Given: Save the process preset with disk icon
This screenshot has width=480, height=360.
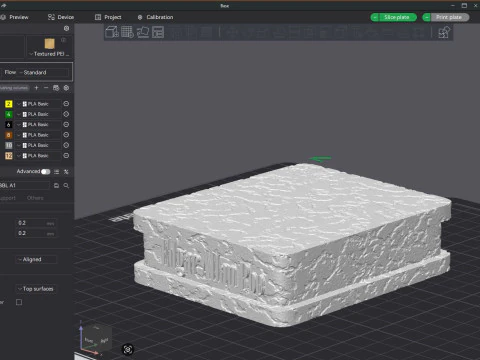Looking at the screenshot, I should tap(56, 185).
